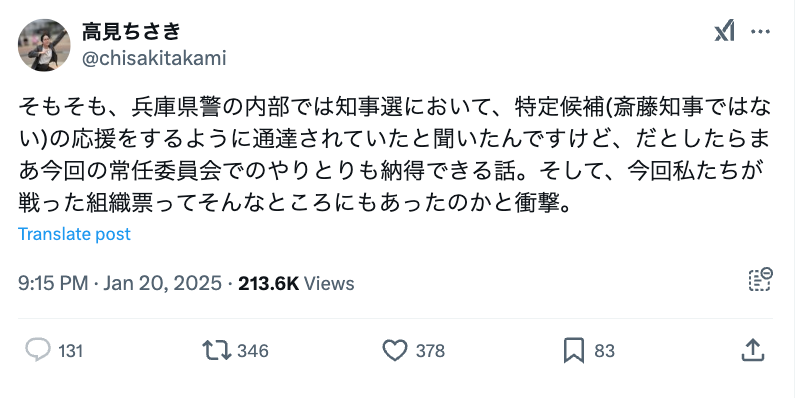Toggle the heart like icon
802x398 pixels.
(395, 351)
